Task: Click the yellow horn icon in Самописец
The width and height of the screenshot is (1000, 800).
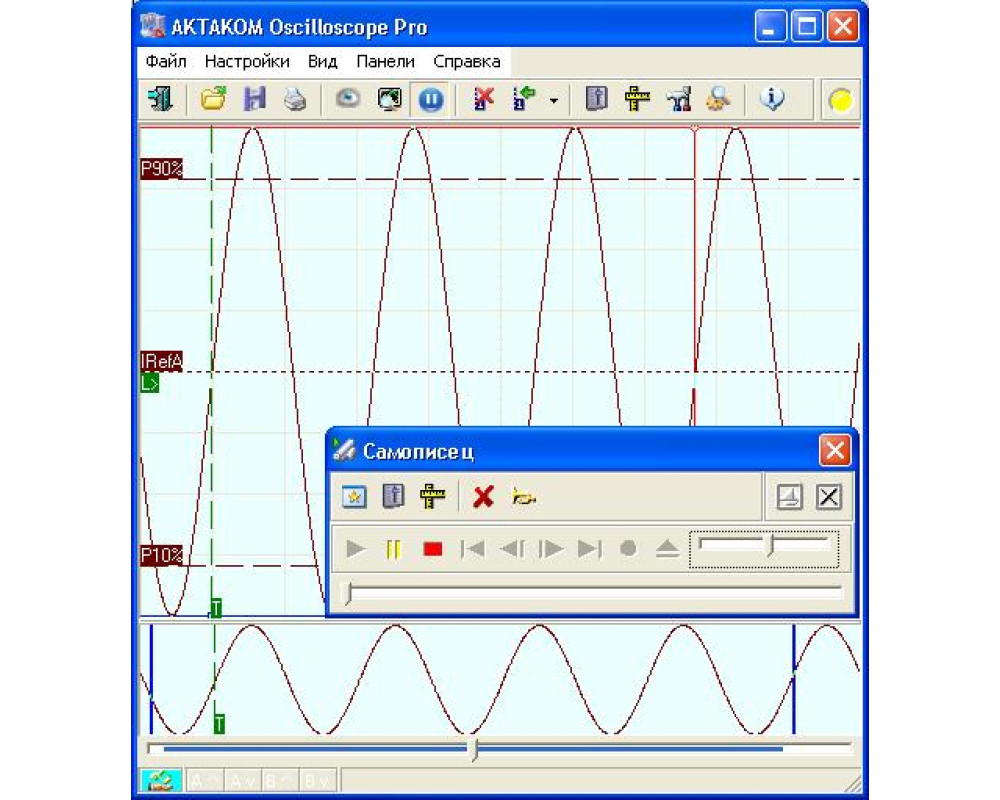Action: click(522, 497)
